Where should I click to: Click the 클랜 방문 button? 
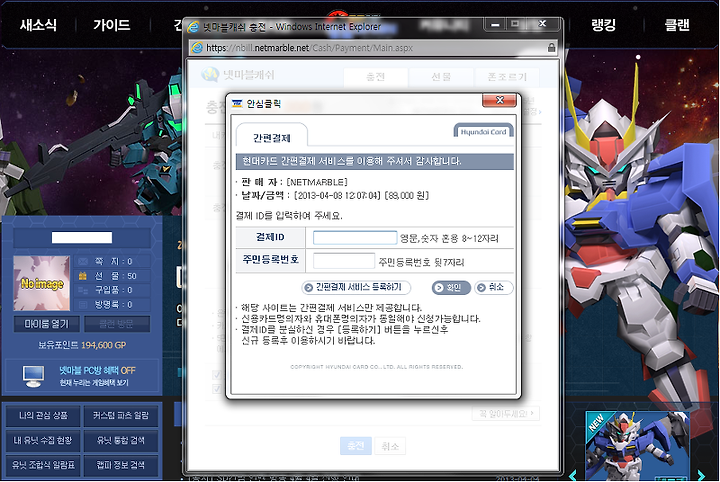click(x=117, y=324)
